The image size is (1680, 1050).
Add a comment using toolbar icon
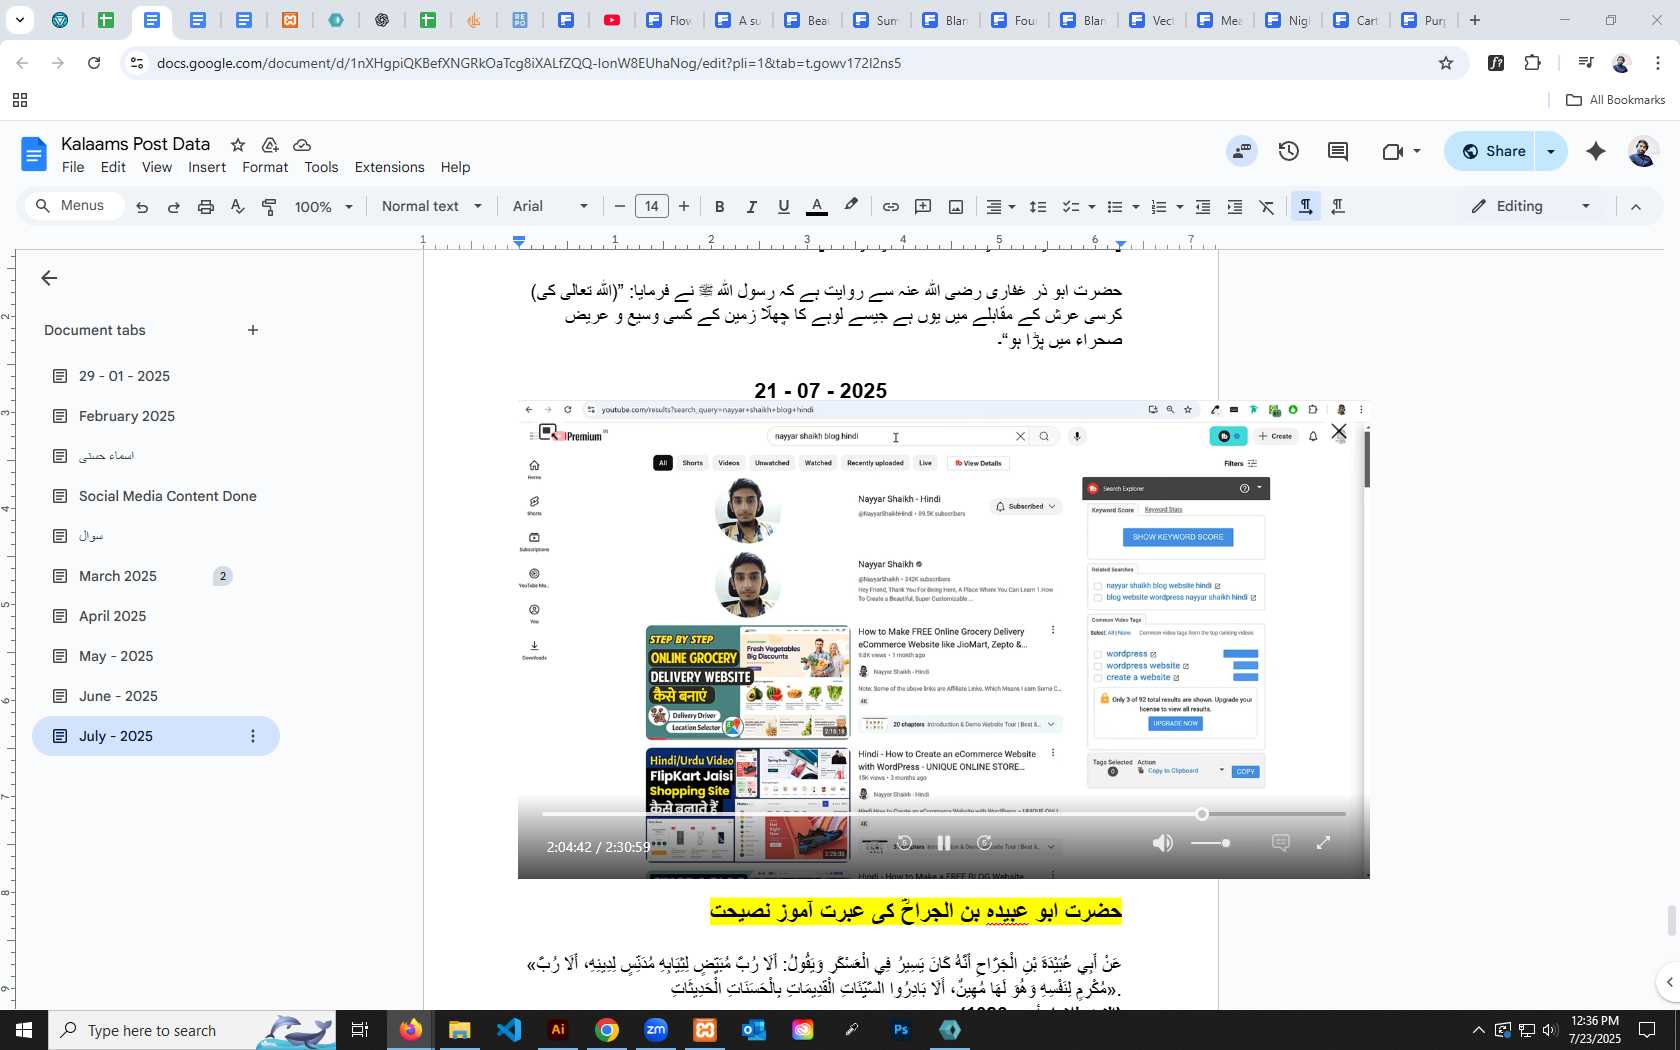923,207
